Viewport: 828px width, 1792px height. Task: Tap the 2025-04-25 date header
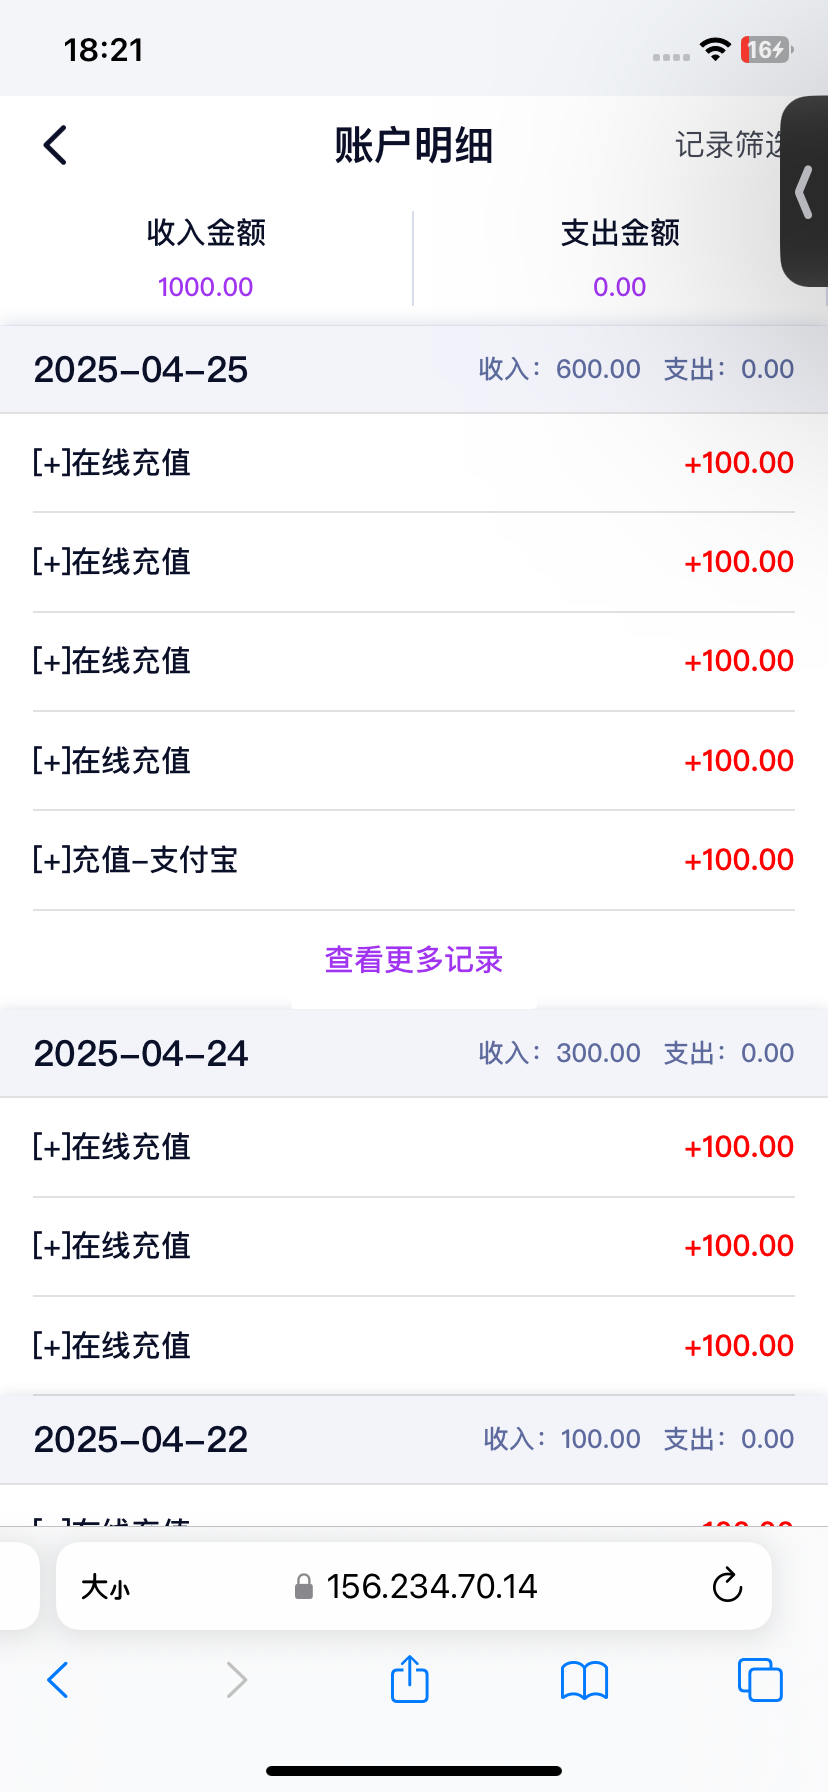[x=141, y=370]
